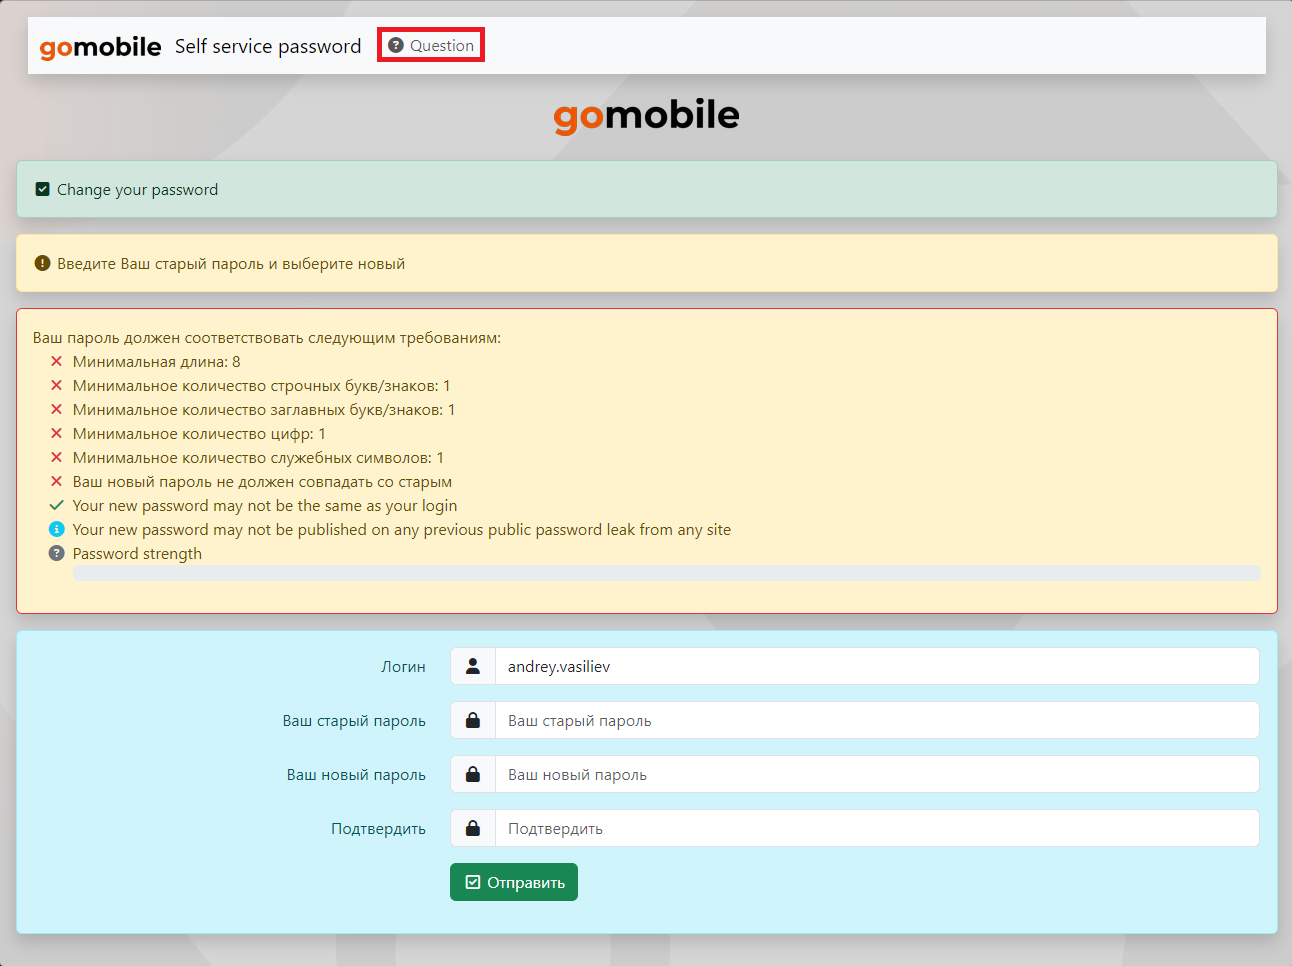Image resolution: width=1292 pixels, height=966 pixels.
Task: Focus the Ваш новый пароль input field
Action: tap(876, 774)
